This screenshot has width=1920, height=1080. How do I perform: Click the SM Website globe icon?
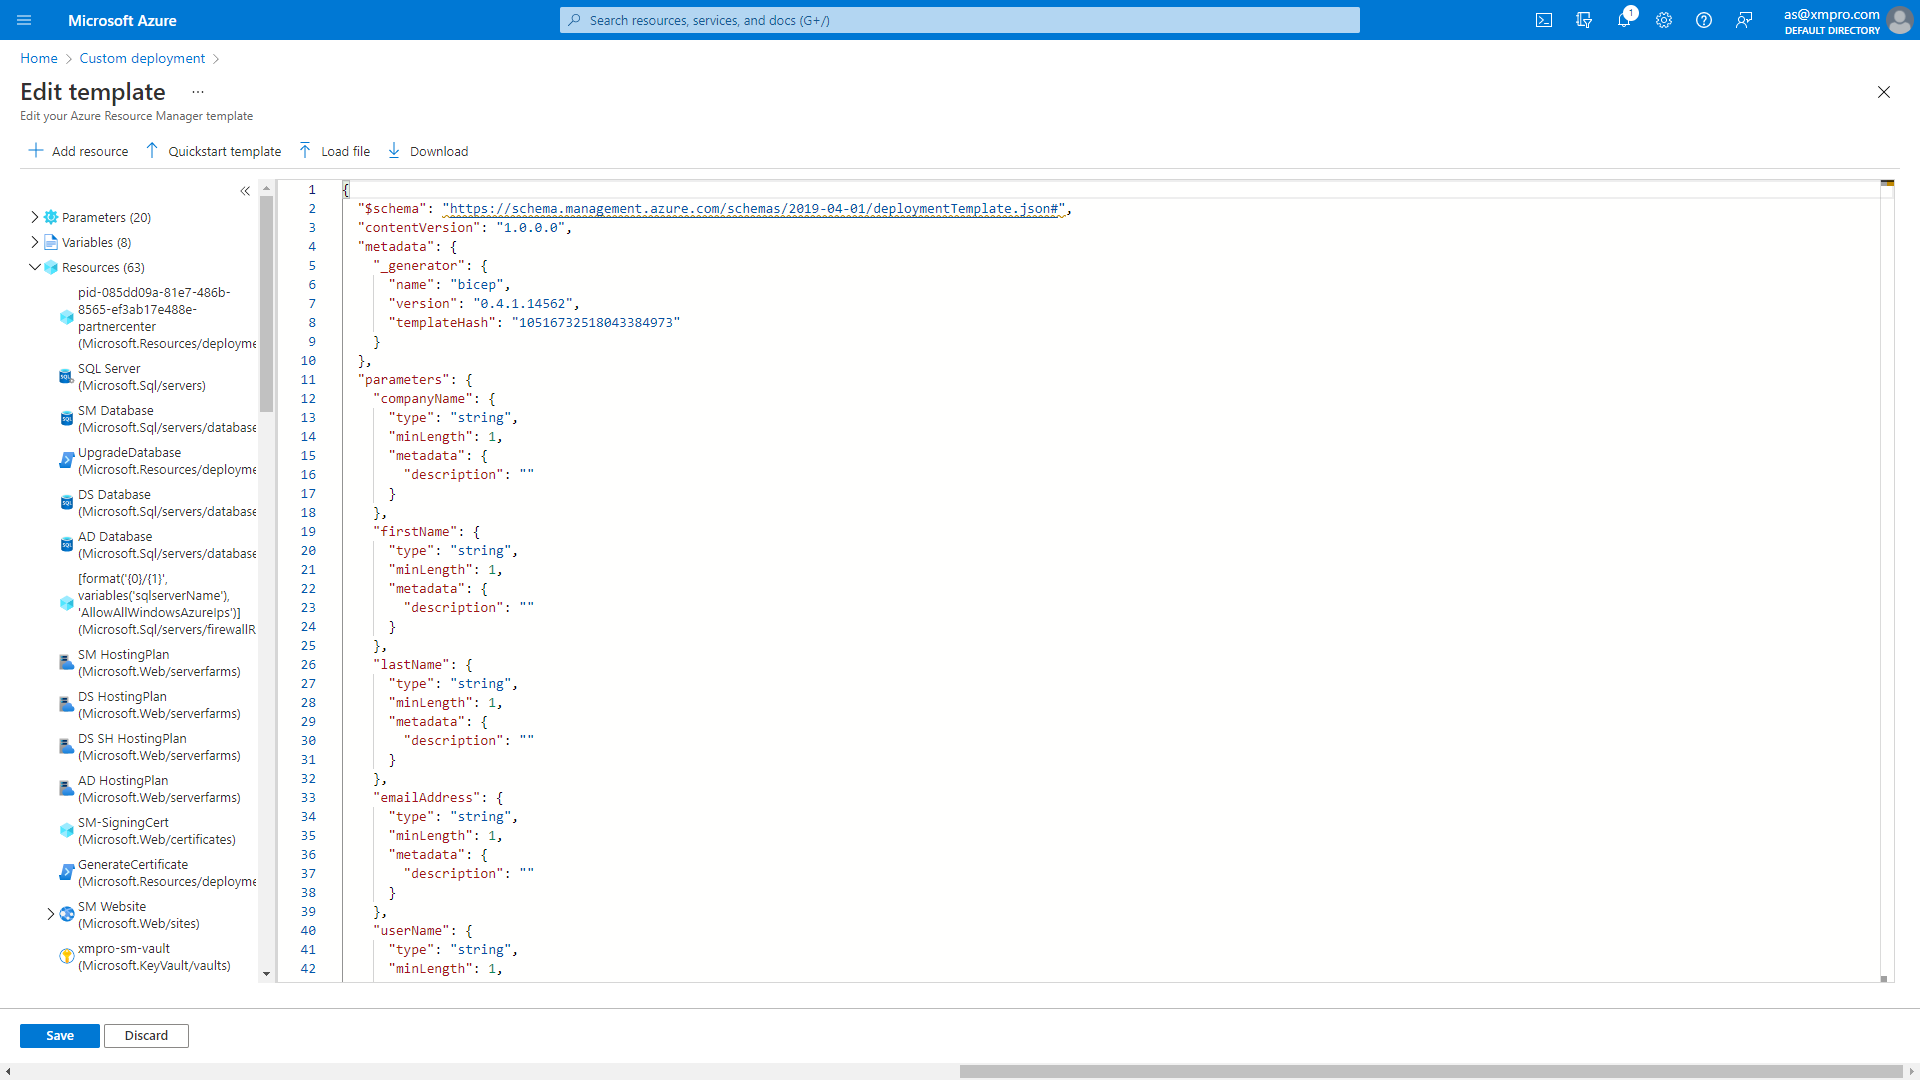tap(67, 914)
